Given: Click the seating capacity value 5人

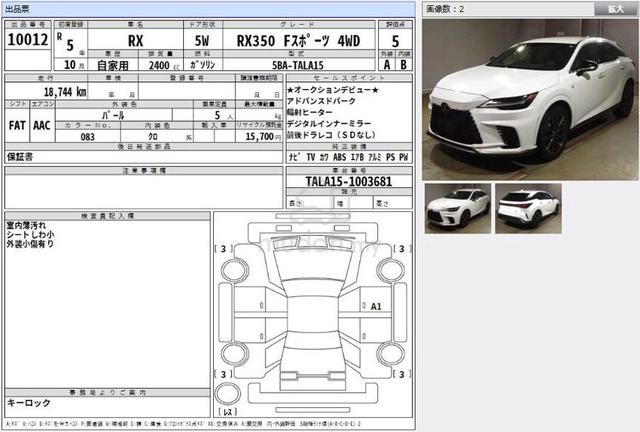Looking at the screenshot, I should pos(223,116).
